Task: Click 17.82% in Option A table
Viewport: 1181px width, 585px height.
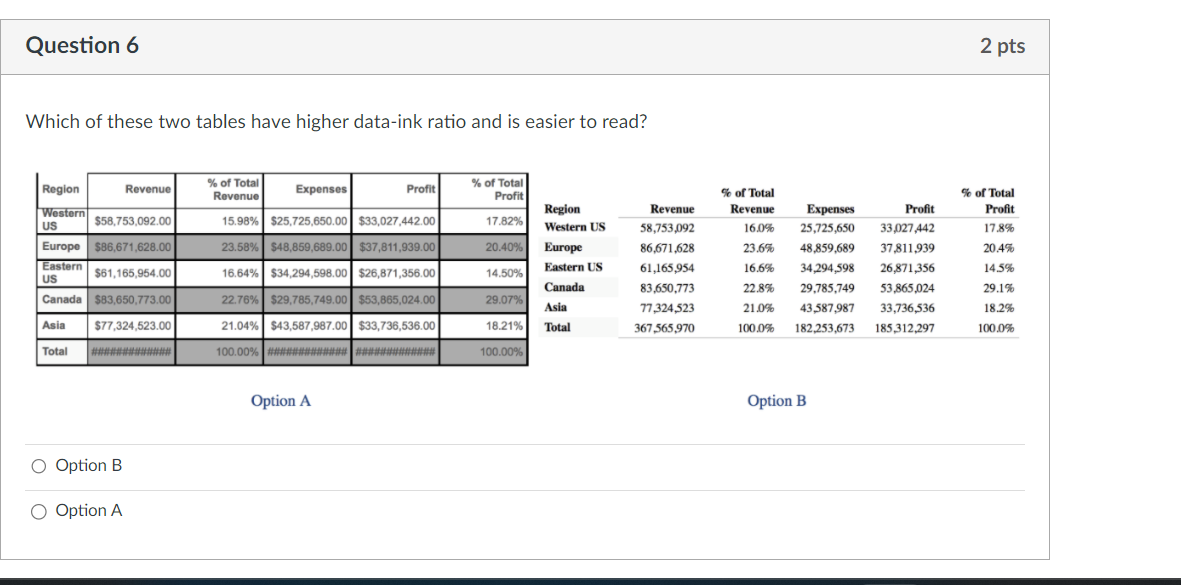Action: coord(505,222)
